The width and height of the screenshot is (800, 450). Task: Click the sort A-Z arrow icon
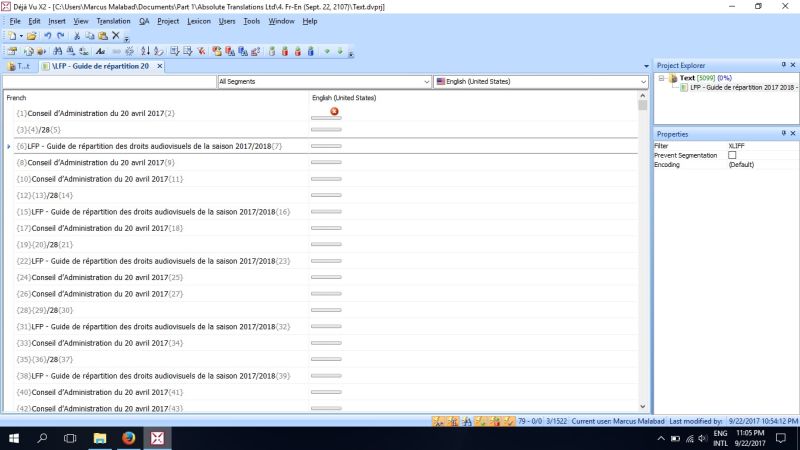pyautogui.click(x=145, y=52)
